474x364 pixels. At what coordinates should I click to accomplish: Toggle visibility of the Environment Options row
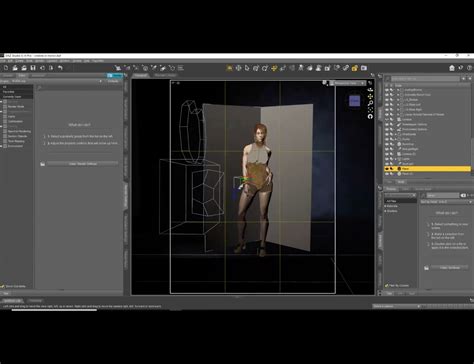point(387,129)
